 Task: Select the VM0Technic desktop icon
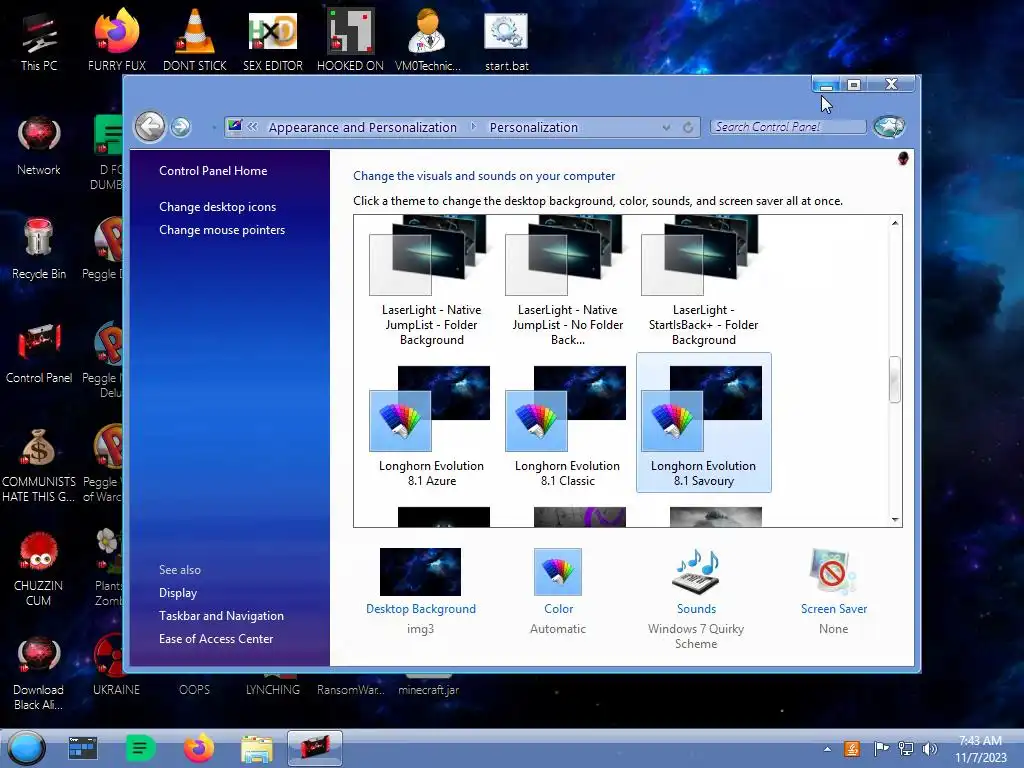tap(427, 40)
